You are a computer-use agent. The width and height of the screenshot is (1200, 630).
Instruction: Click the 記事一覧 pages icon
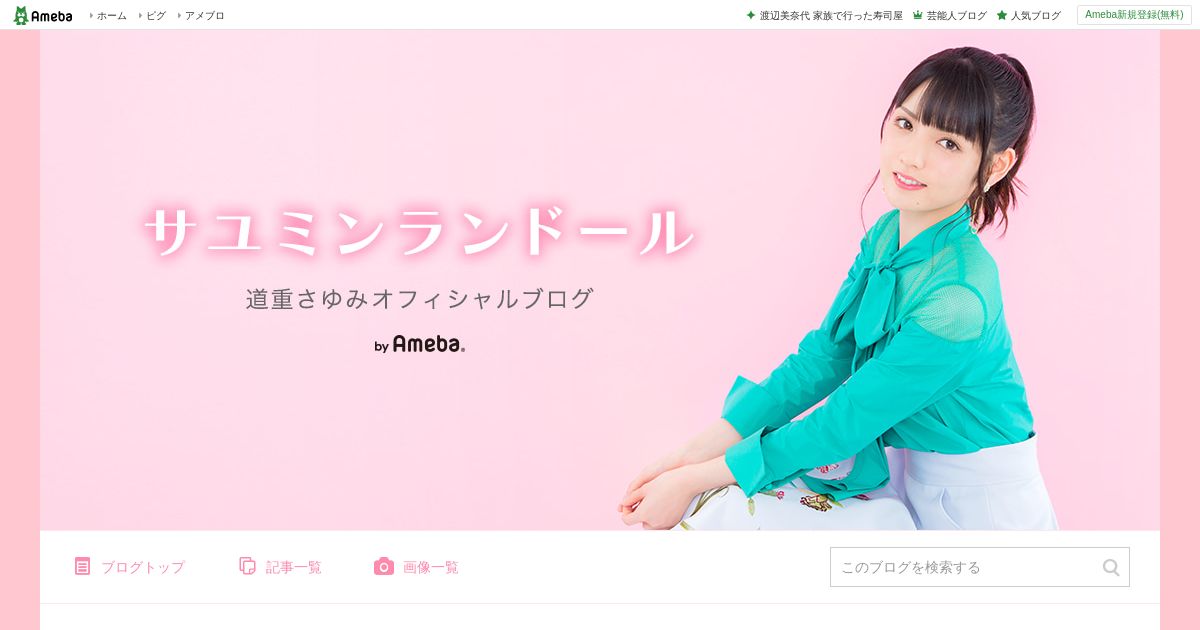[x=247, y=566]
